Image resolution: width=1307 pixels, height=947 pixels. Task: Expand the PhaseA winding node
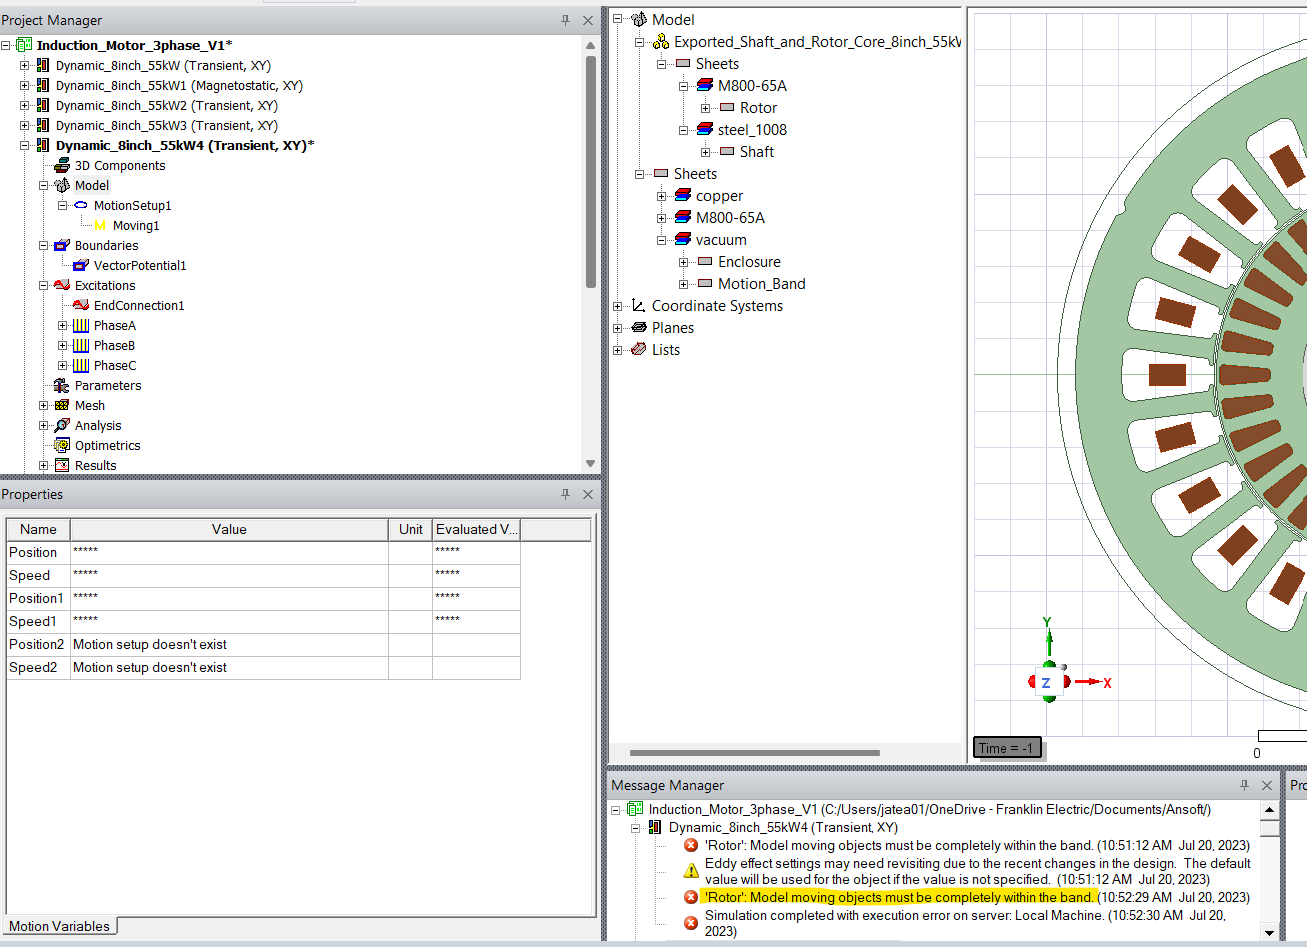click(63, 325)
